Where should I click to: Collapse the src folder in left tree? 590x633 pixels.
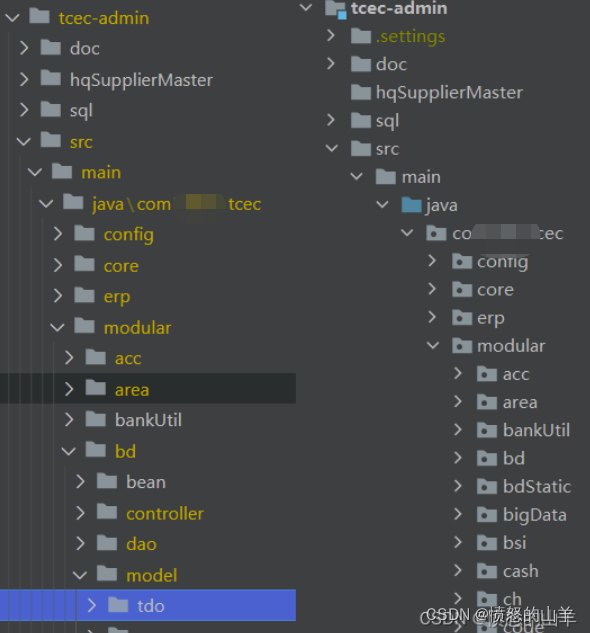pyautogui.click(x=24, y=141)
